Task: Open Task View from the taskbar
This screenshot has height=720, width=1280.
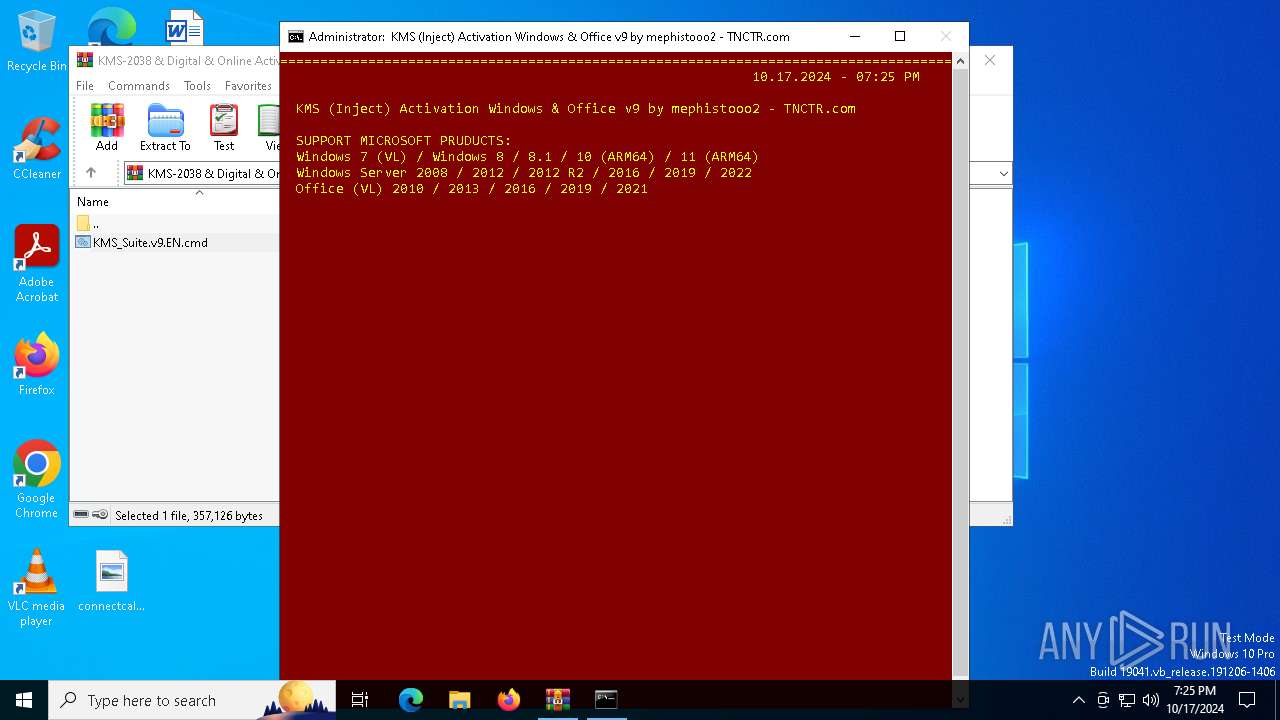Action: pos(360,700)
